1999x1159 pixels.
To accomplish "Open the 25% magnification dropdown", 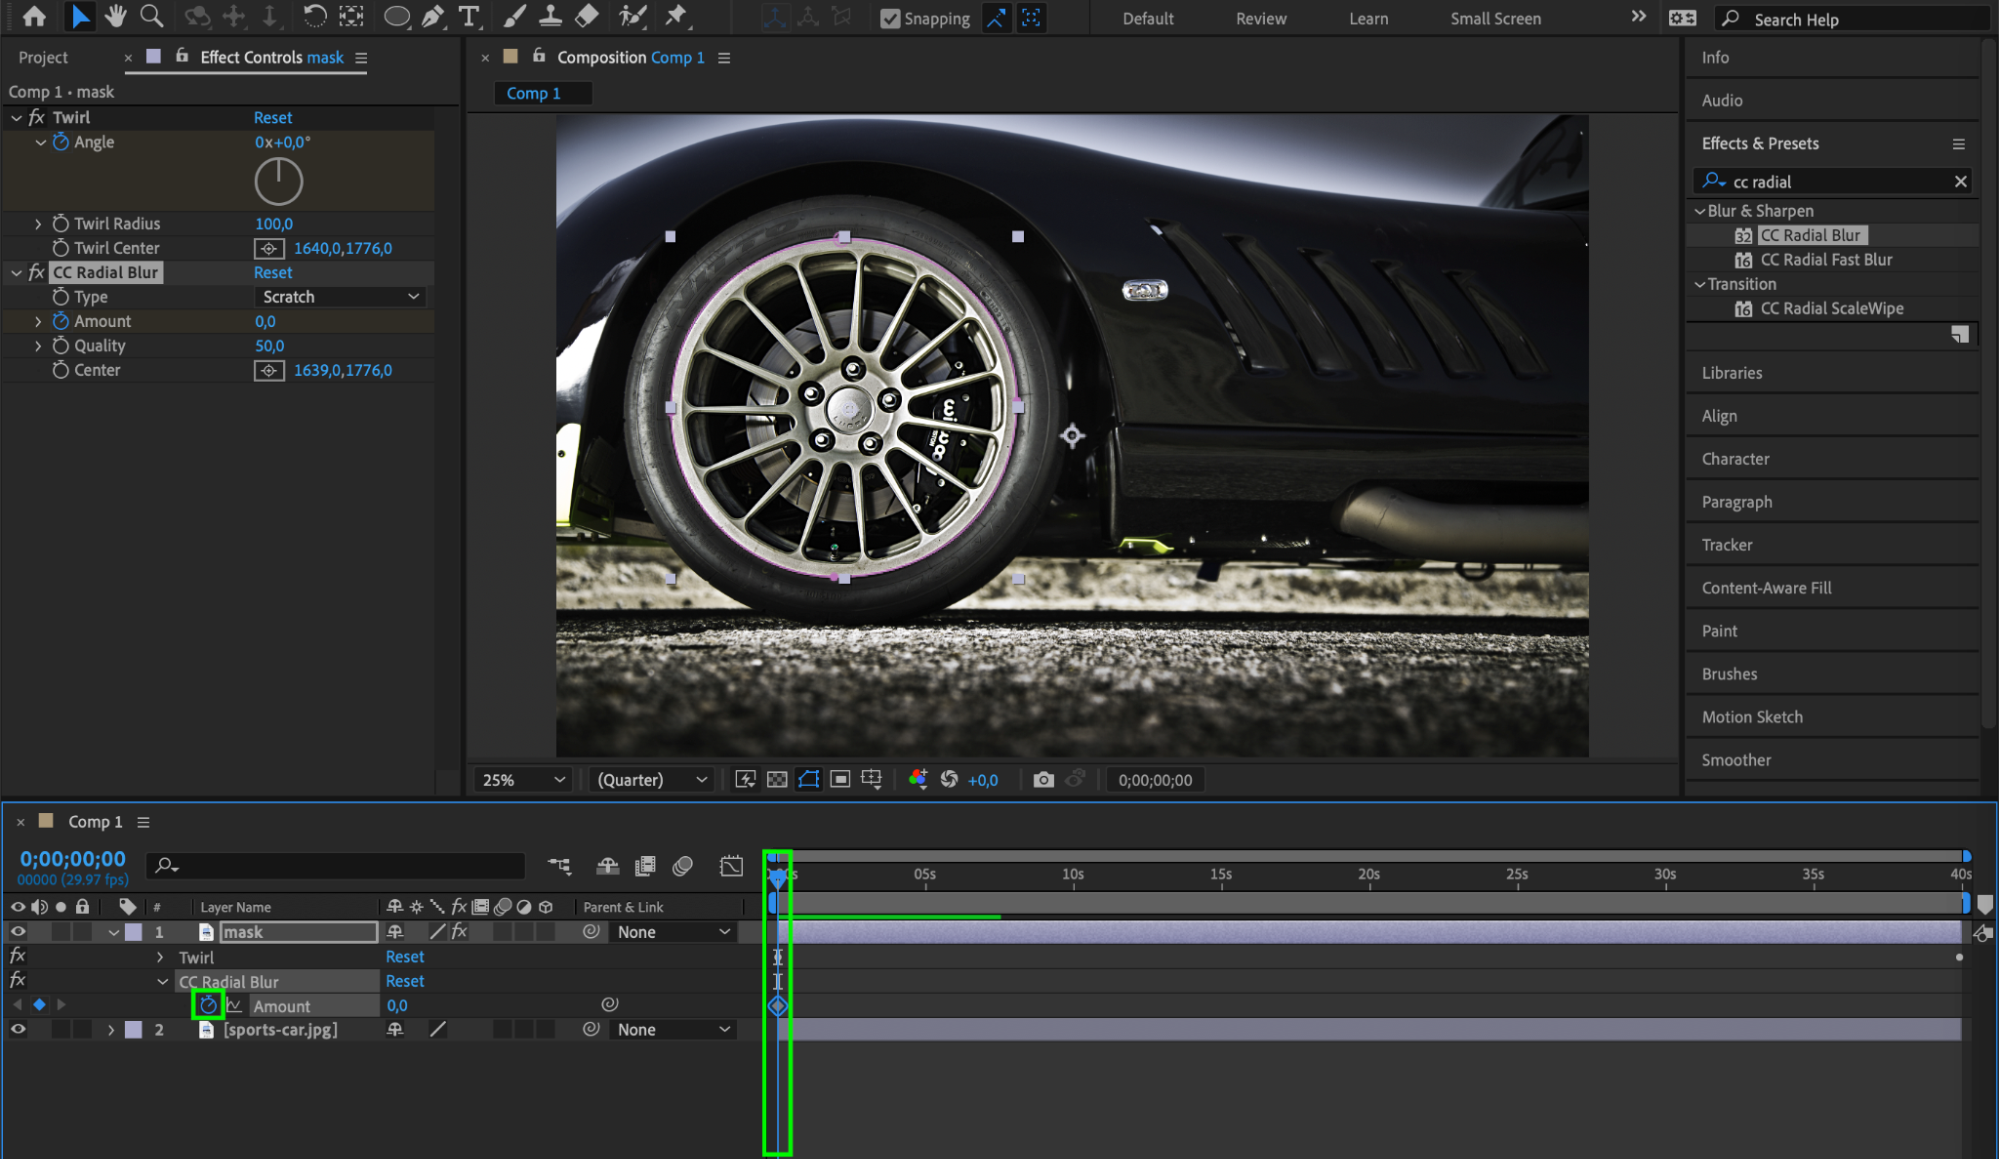I will click(x=524, y=779).
